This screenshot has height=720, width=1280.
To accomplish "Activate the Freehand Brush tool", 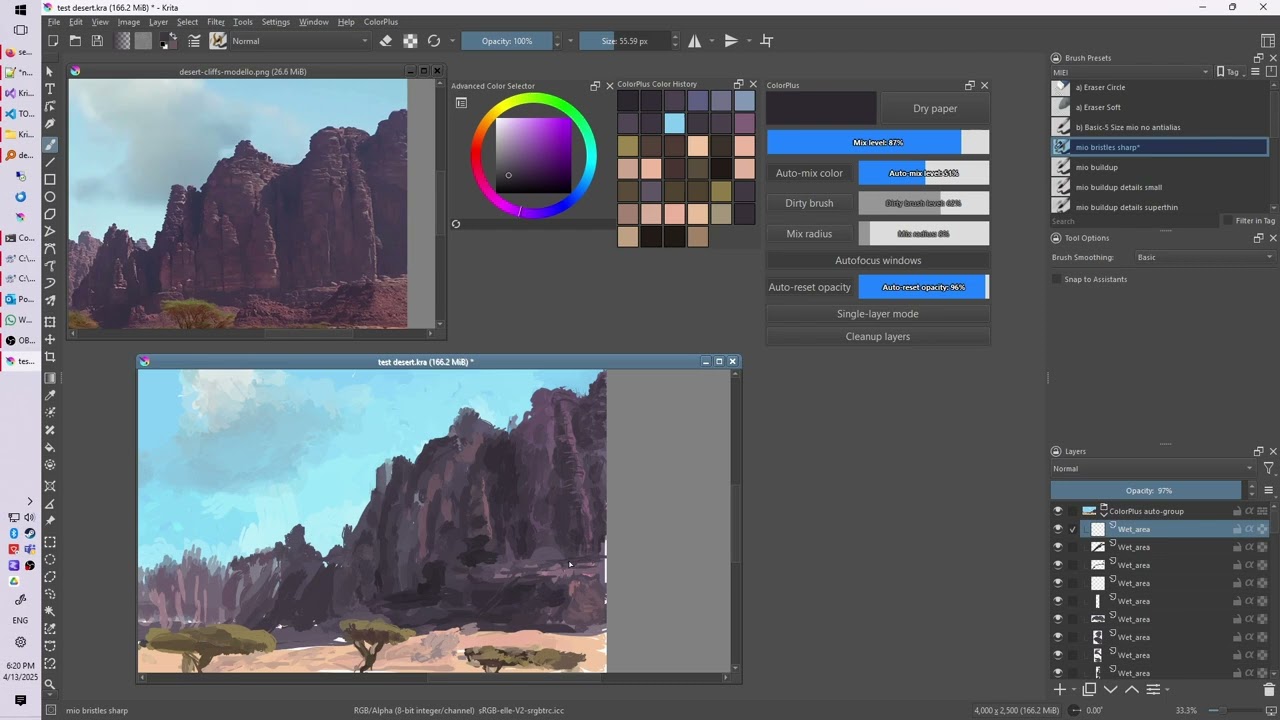I will [x=50, y=143].
